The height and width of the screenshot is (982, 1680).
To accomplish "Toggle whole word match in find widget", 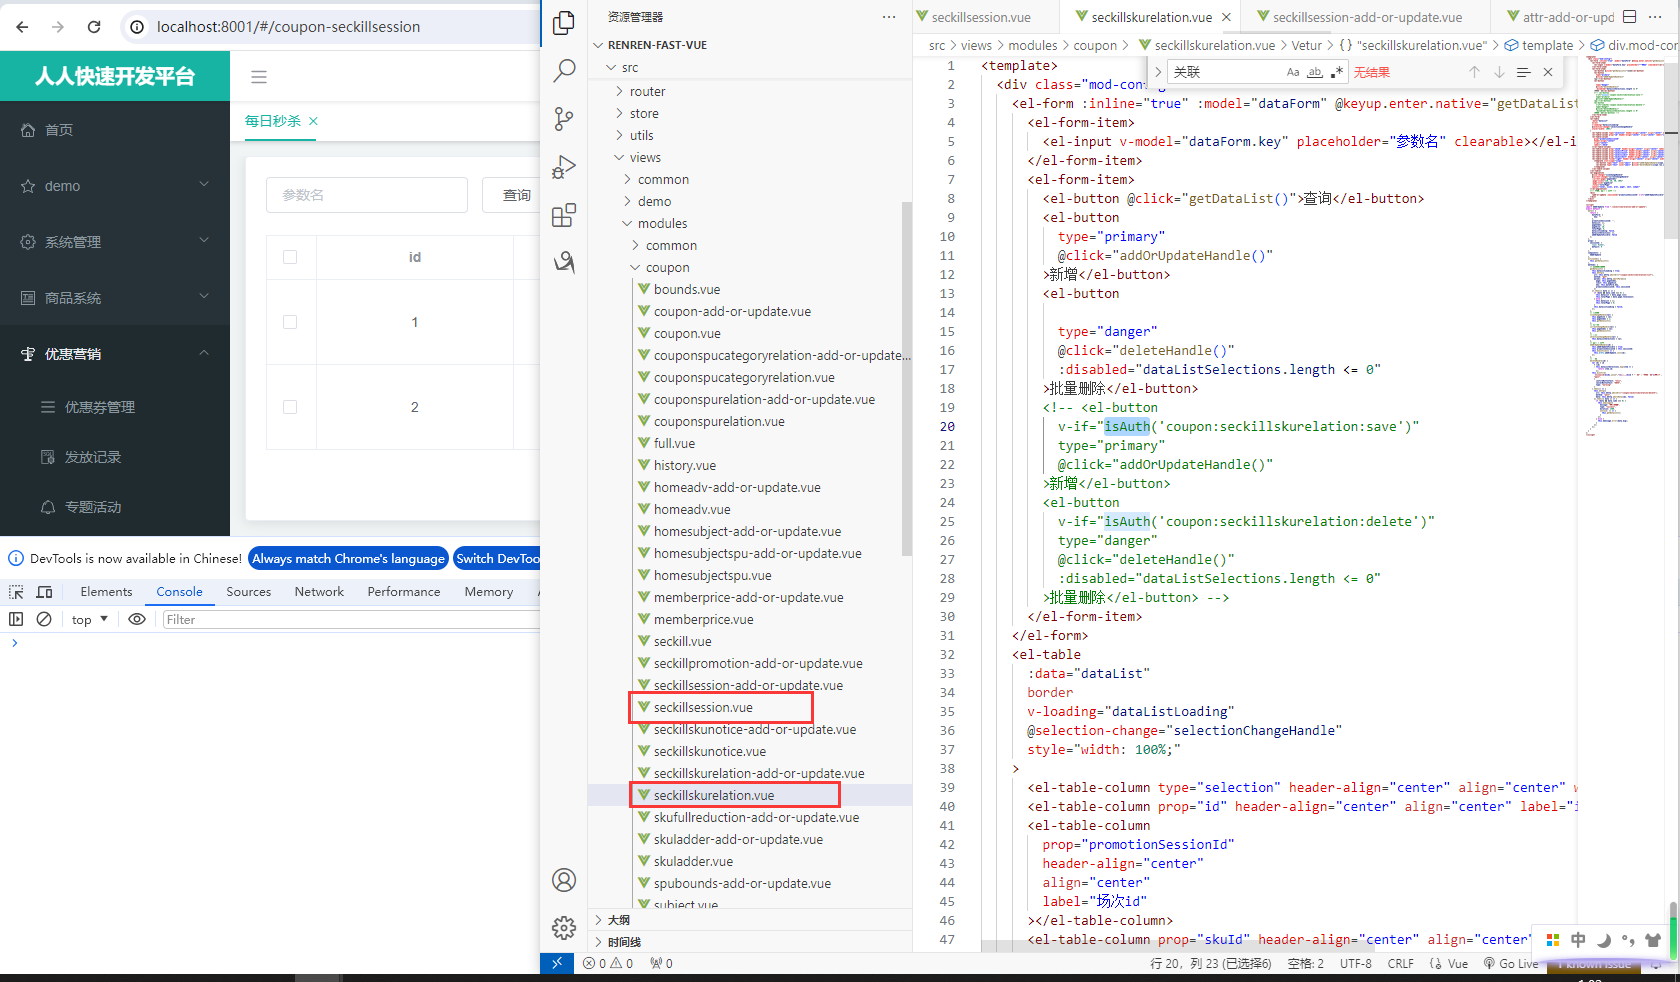I will click(x=1315, y=72).
